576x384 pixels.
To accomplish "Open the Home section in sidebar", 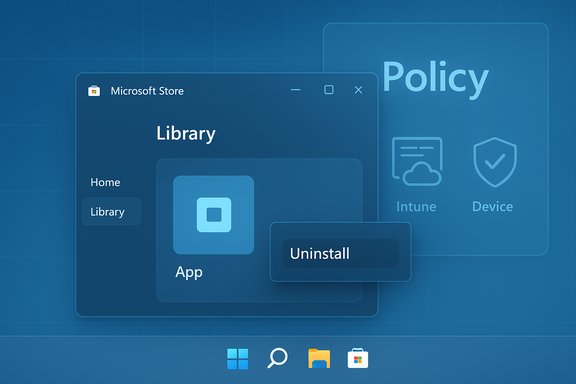I will [x=105, y=182].
